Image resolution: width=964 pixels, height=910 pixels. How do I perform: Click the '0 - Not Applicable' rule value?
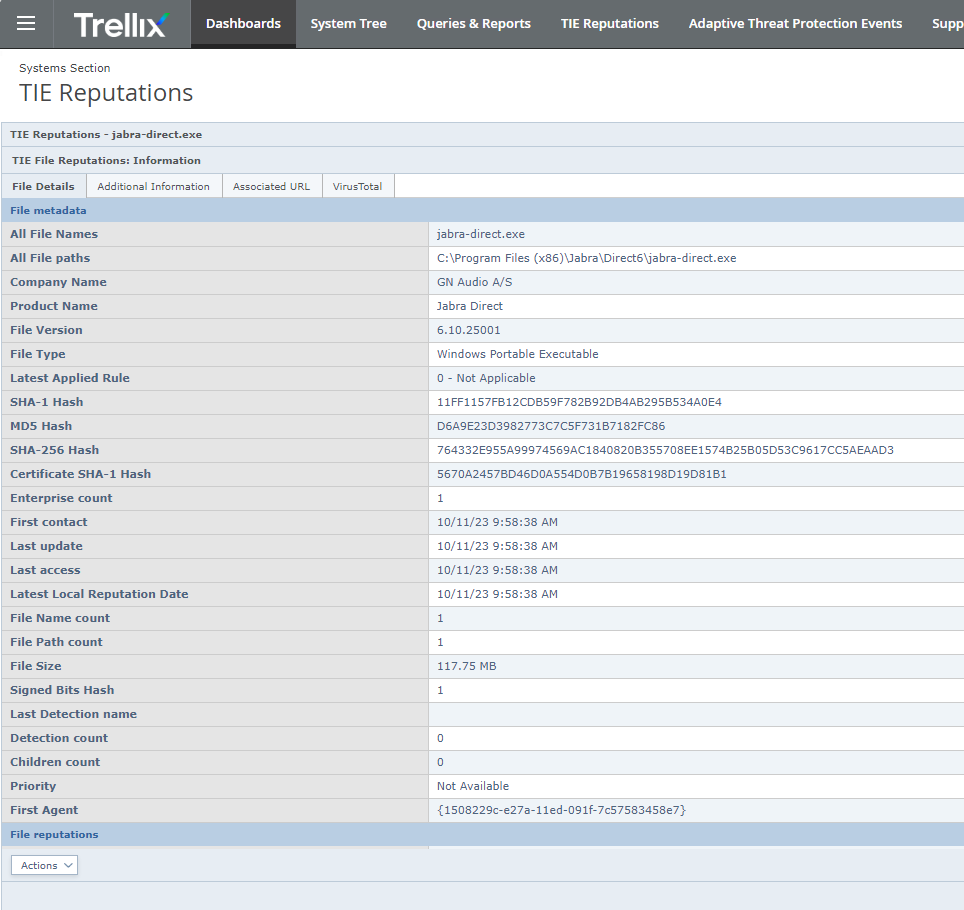click(486, 378)
